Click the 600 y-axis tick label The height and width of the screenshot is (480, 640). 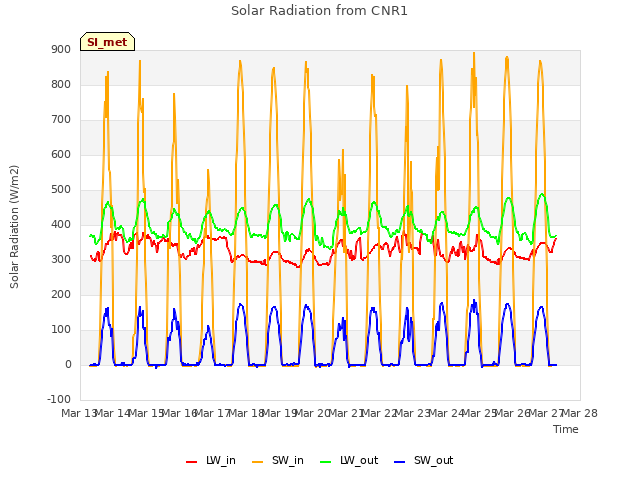61,154
